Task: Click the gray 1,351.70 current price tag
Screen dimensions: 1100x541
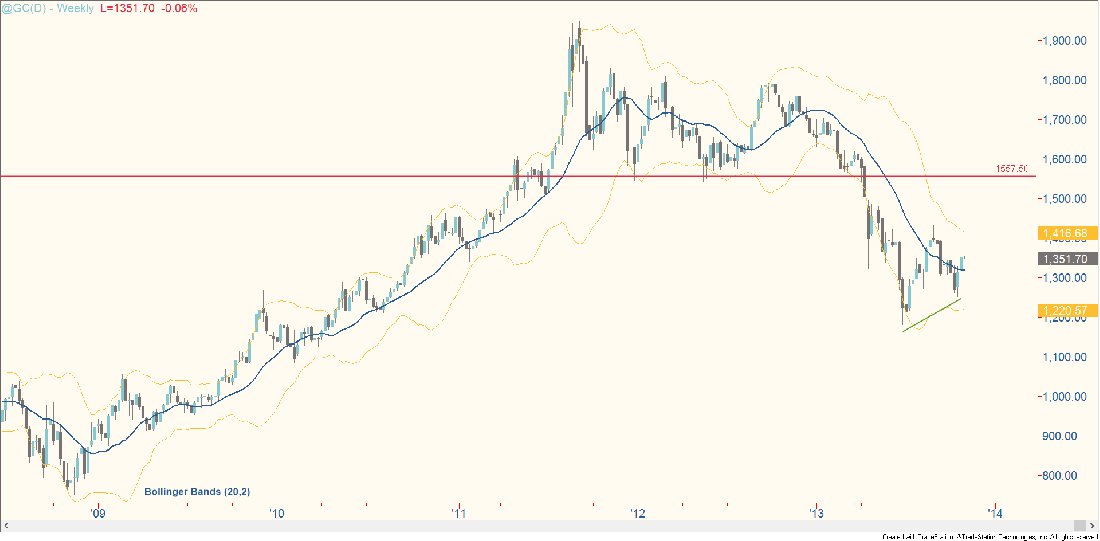Action: click(1063, 258)
